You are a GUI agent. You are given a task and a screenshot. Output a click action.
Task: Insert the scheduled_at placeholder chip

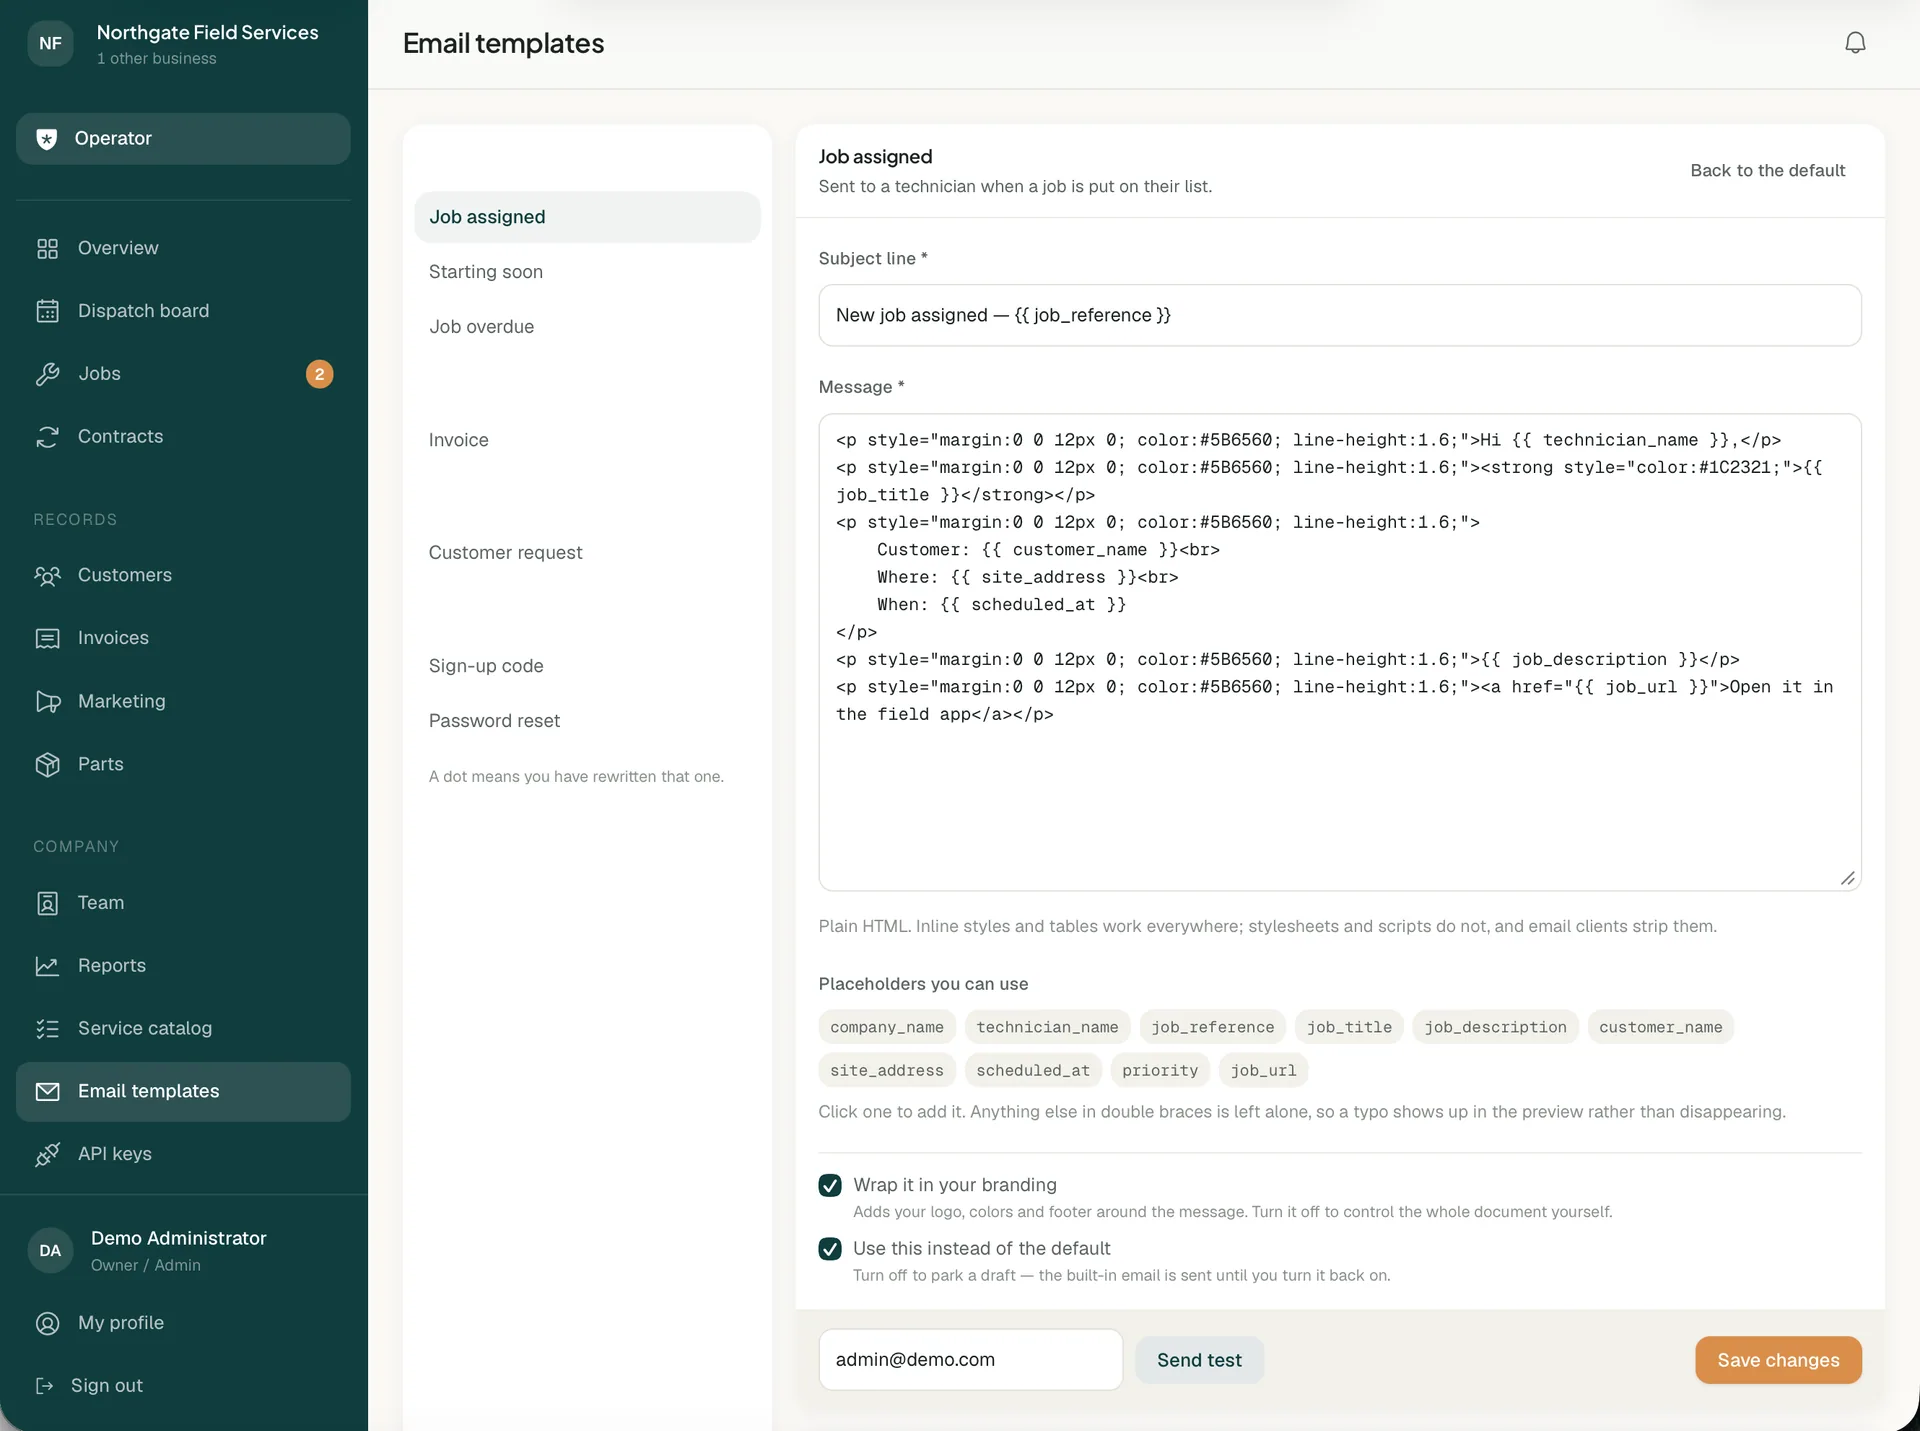coord(1033,1070)
